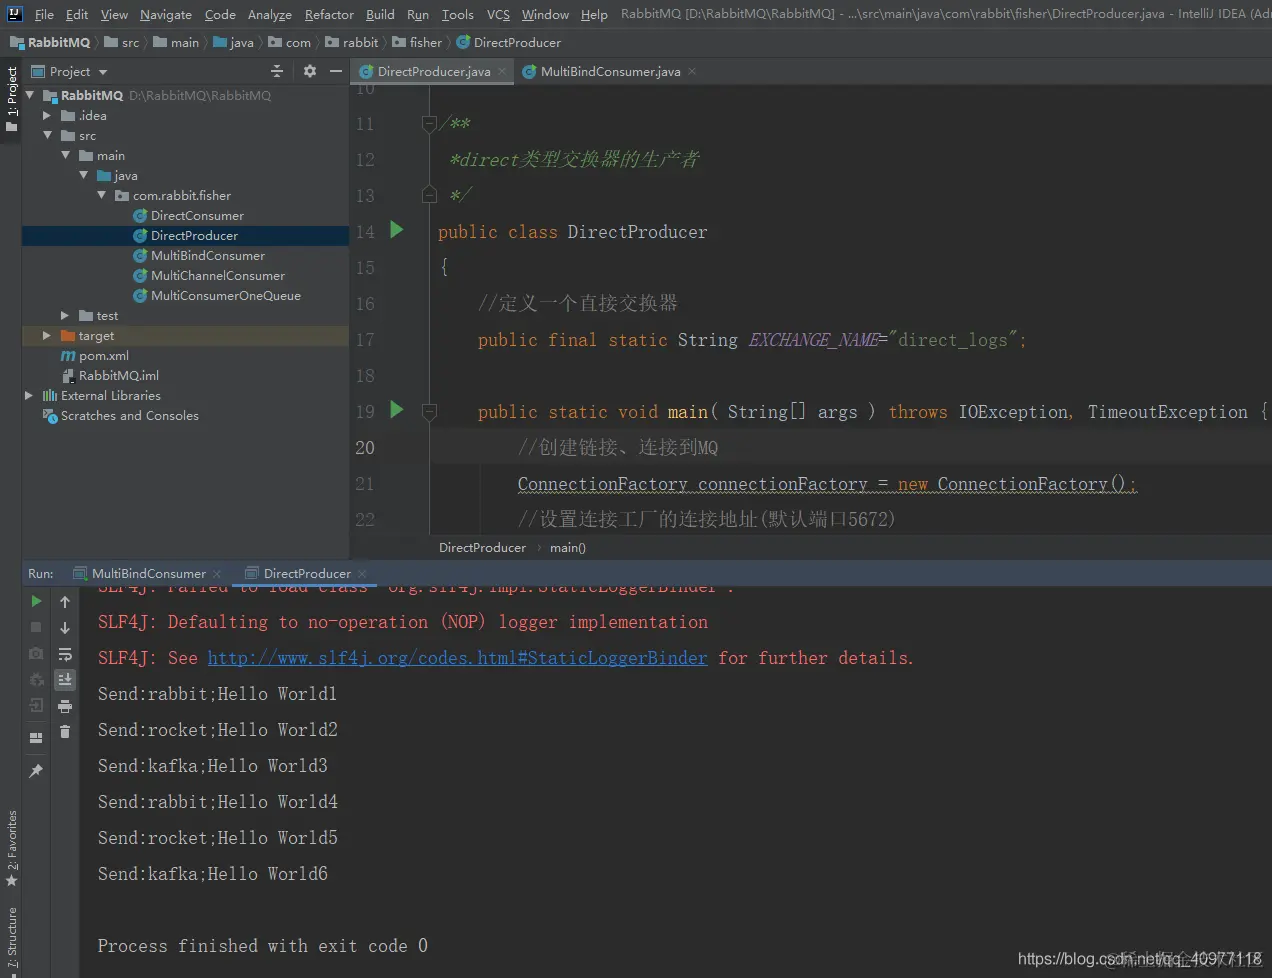Run DirectProducer class from the line 14 gutter arrow

396,230
